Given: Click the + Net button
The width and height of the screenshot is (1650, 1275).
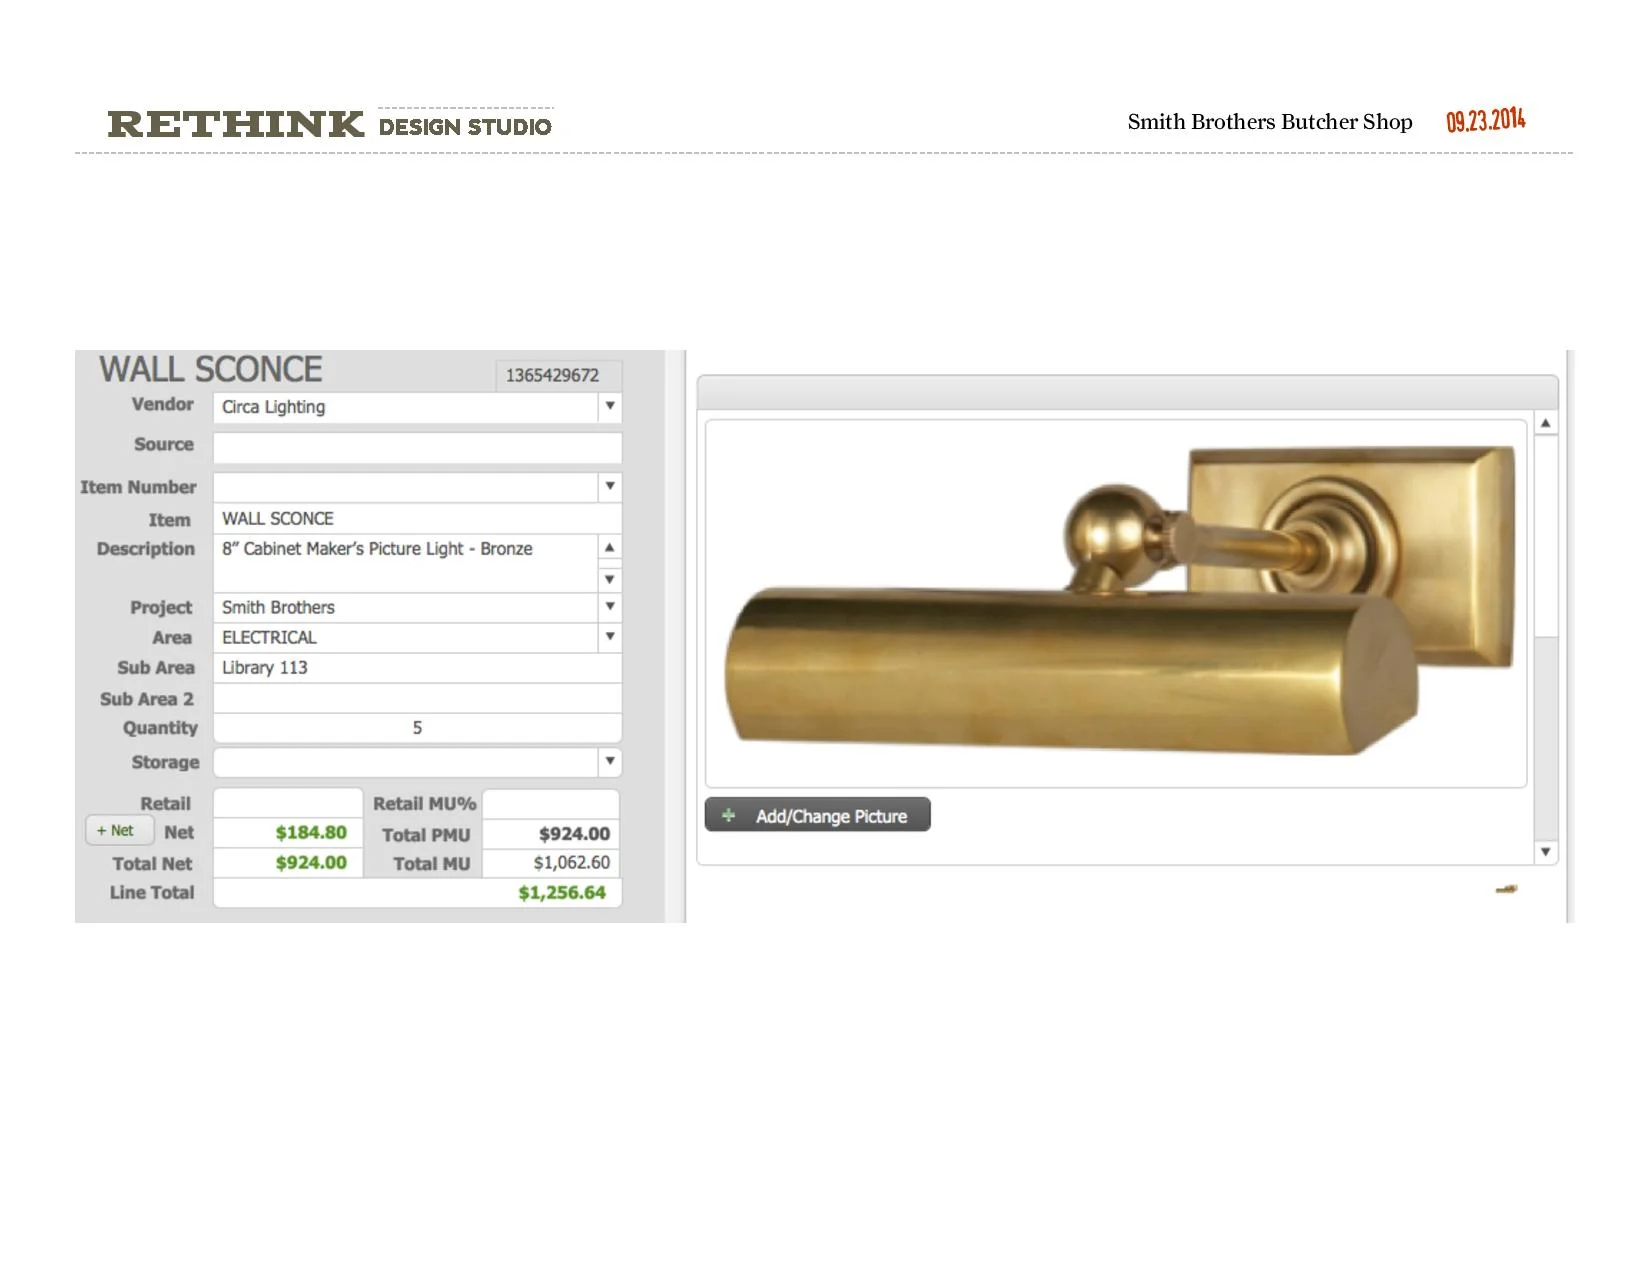Looking at the screenshot, I should pyautogui.click(x=119, y=830).
